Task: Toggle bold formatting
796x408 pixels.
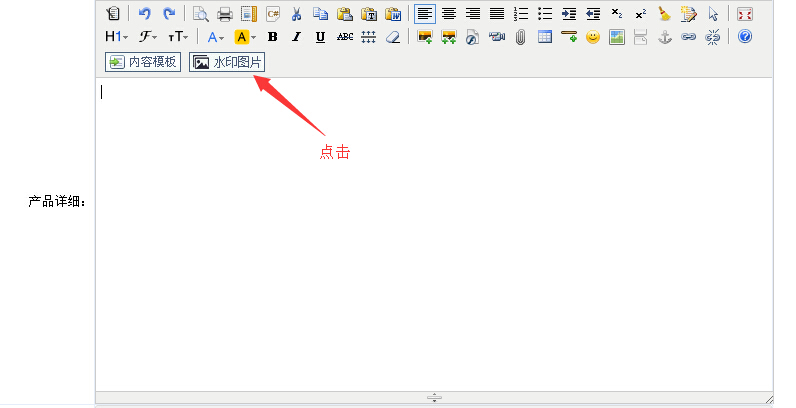Action: coord(273,37)
